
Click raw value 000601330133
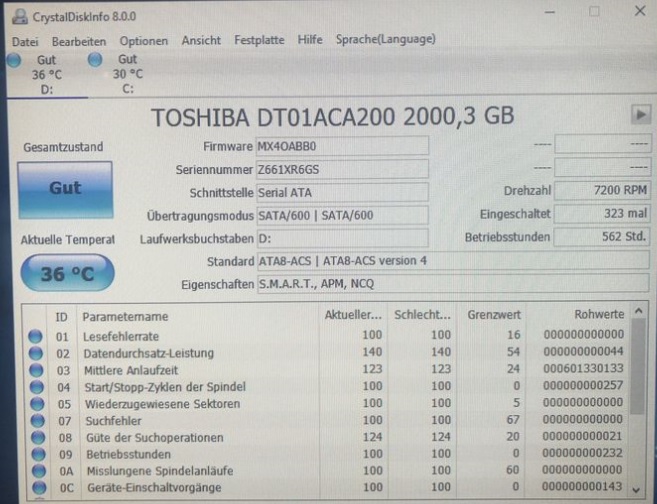pyautogui.click(x=583, y=368)
